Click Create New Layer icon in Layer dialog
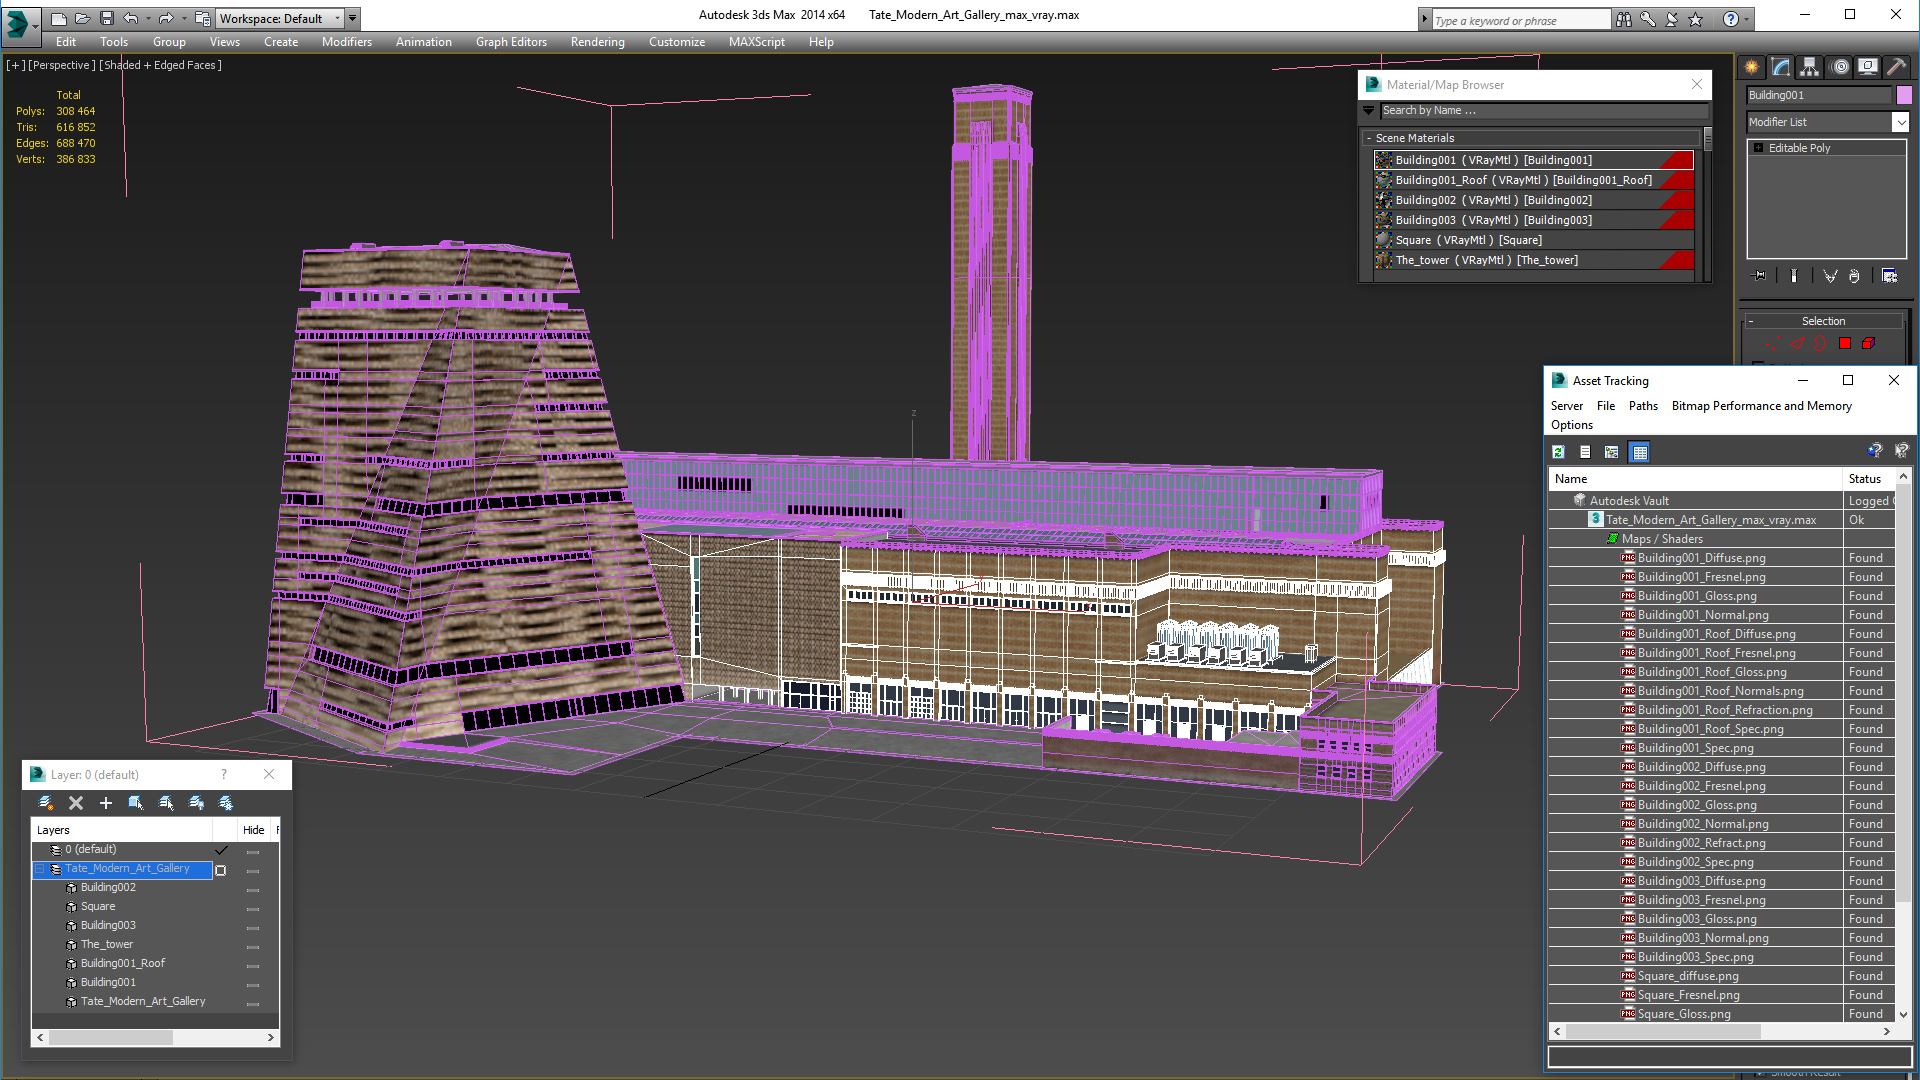The height and width of the screenshot is (1080, 1920). tap(45, 803)
